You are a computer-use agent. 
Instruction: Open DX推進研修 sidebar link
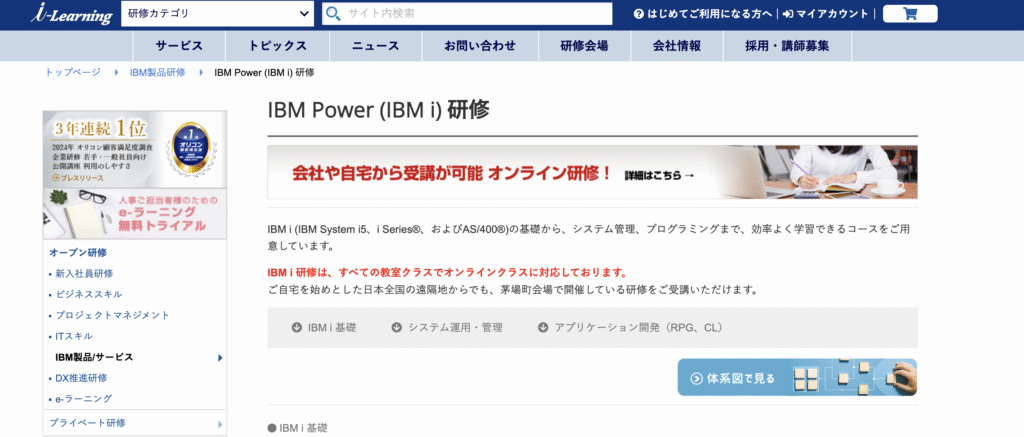click(x=81, y=378)
